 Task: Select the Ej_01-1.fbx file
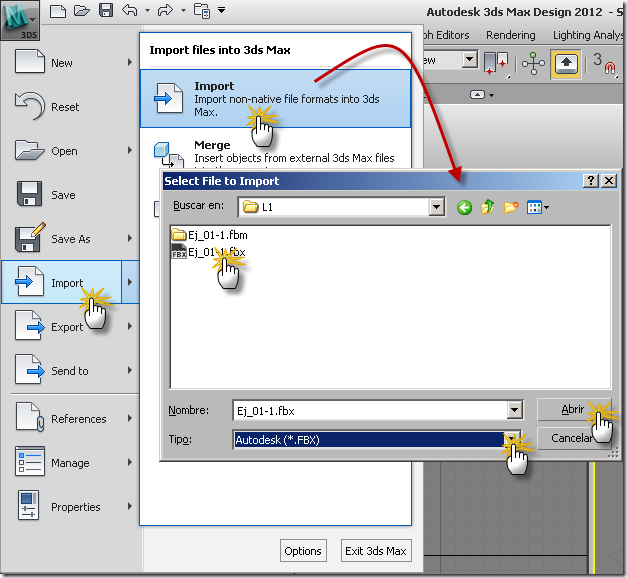[208, 252]
